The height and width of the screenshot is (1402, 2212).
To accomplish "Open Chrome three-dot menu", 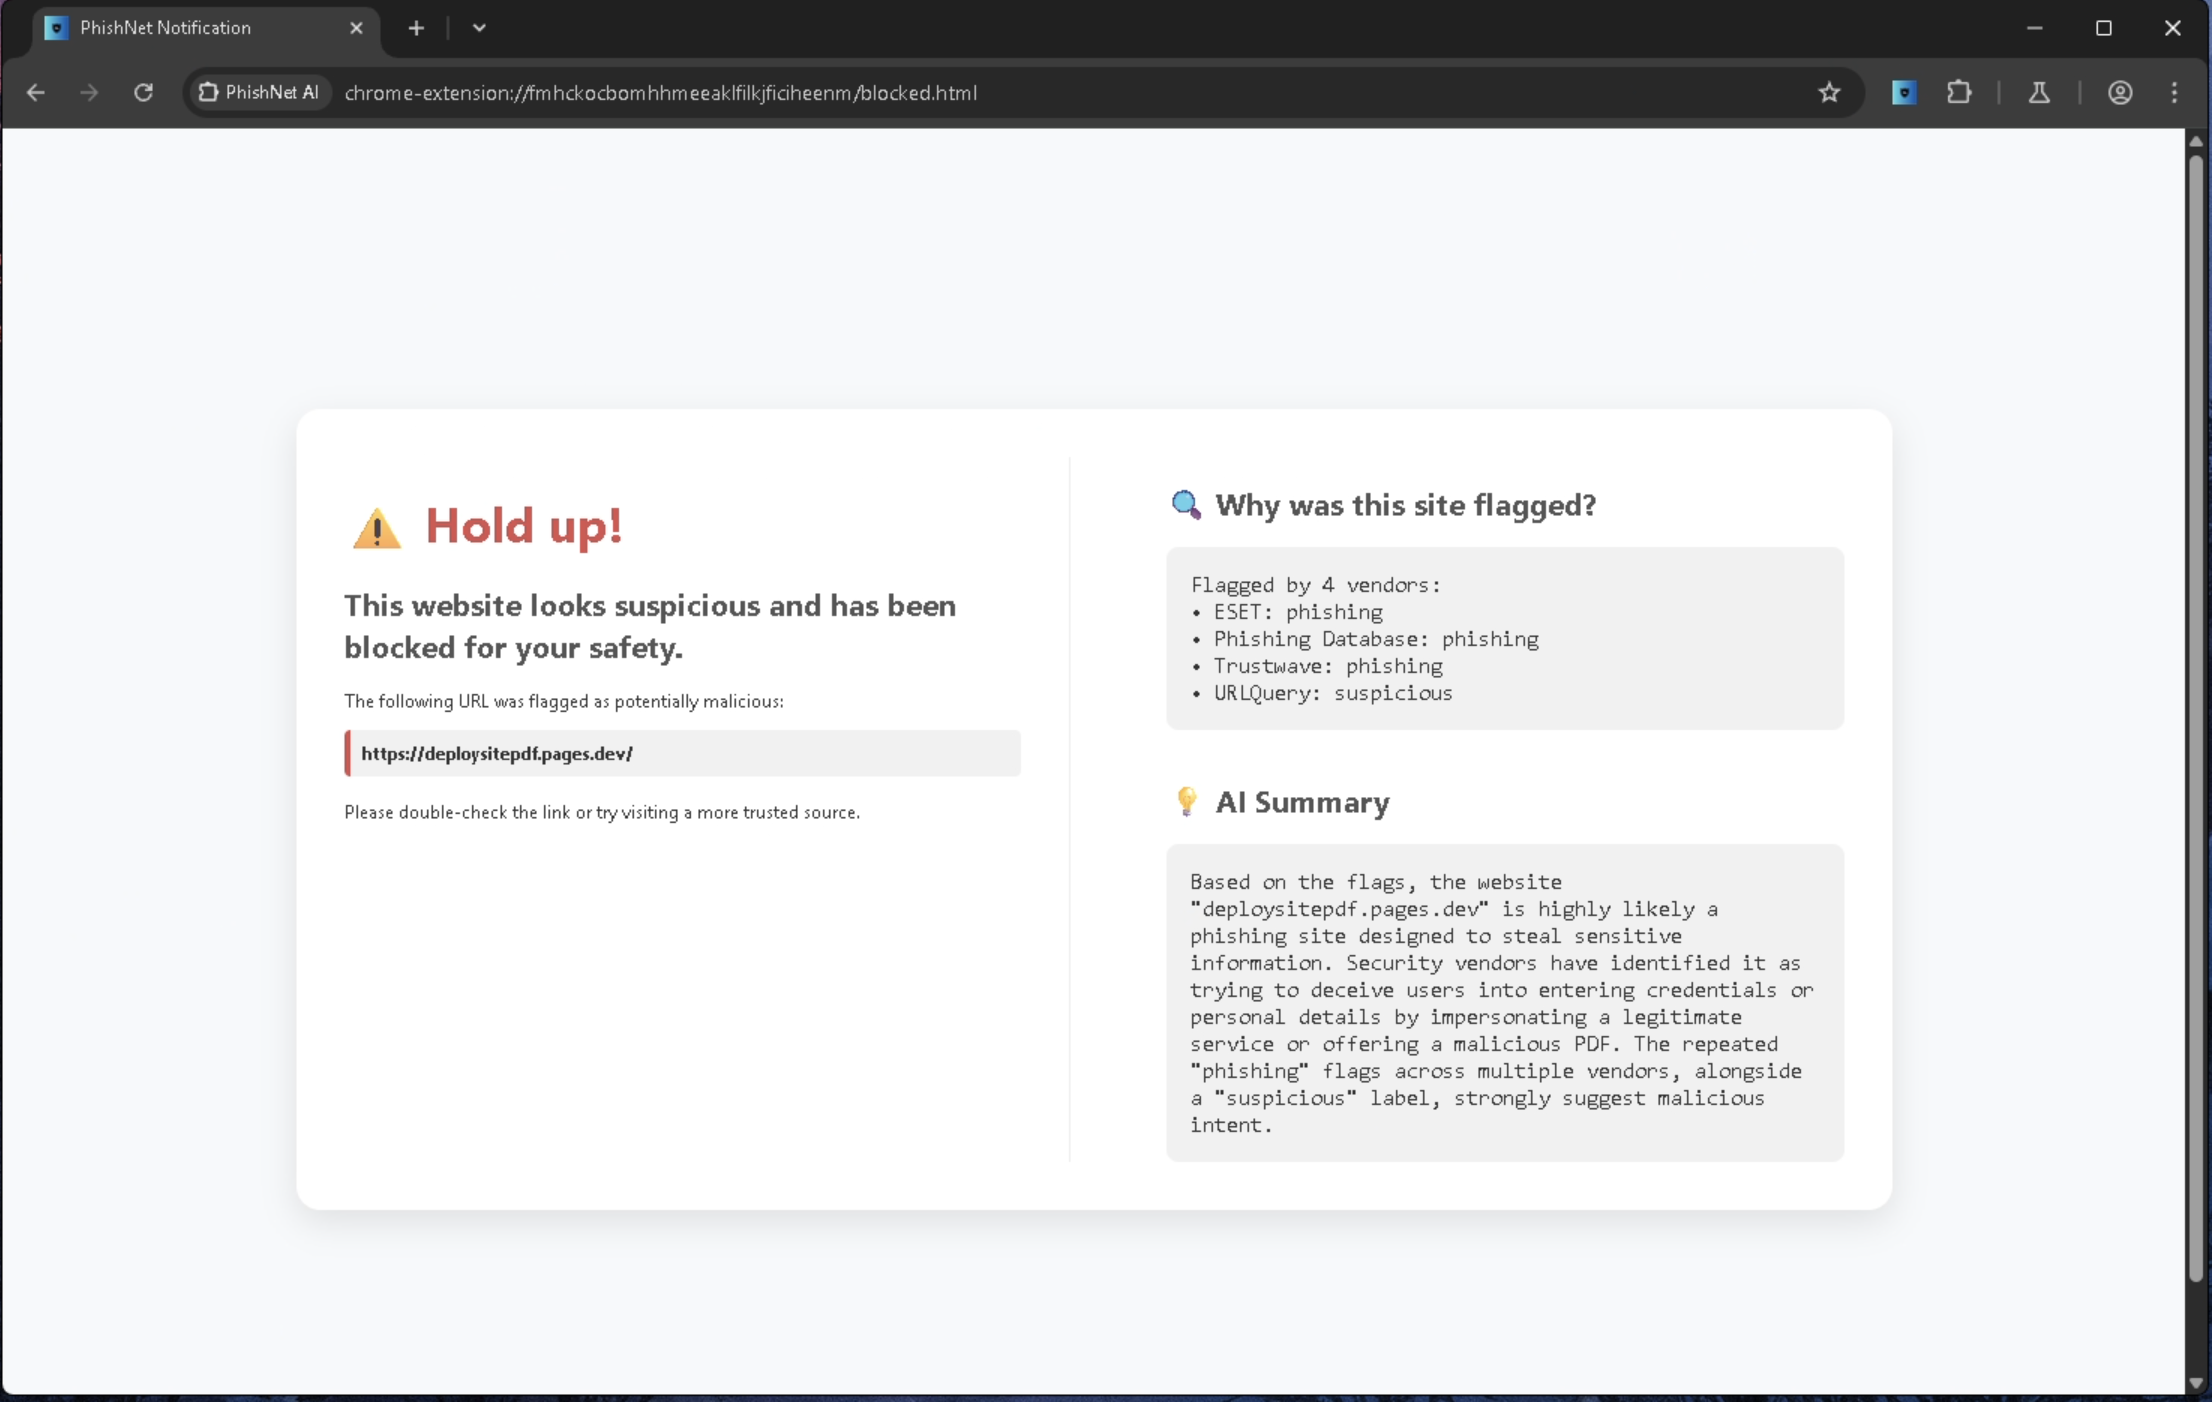I will (2175, 92).
